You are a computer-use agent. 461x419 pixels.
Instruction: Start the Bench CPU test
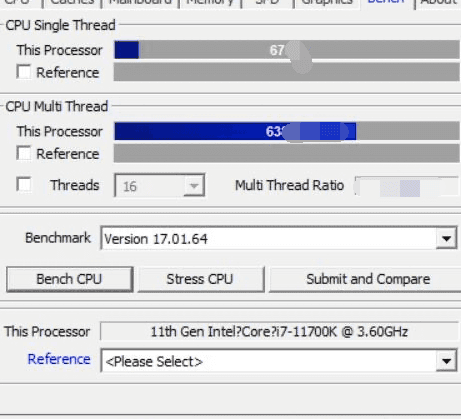[x=70, y=279]
